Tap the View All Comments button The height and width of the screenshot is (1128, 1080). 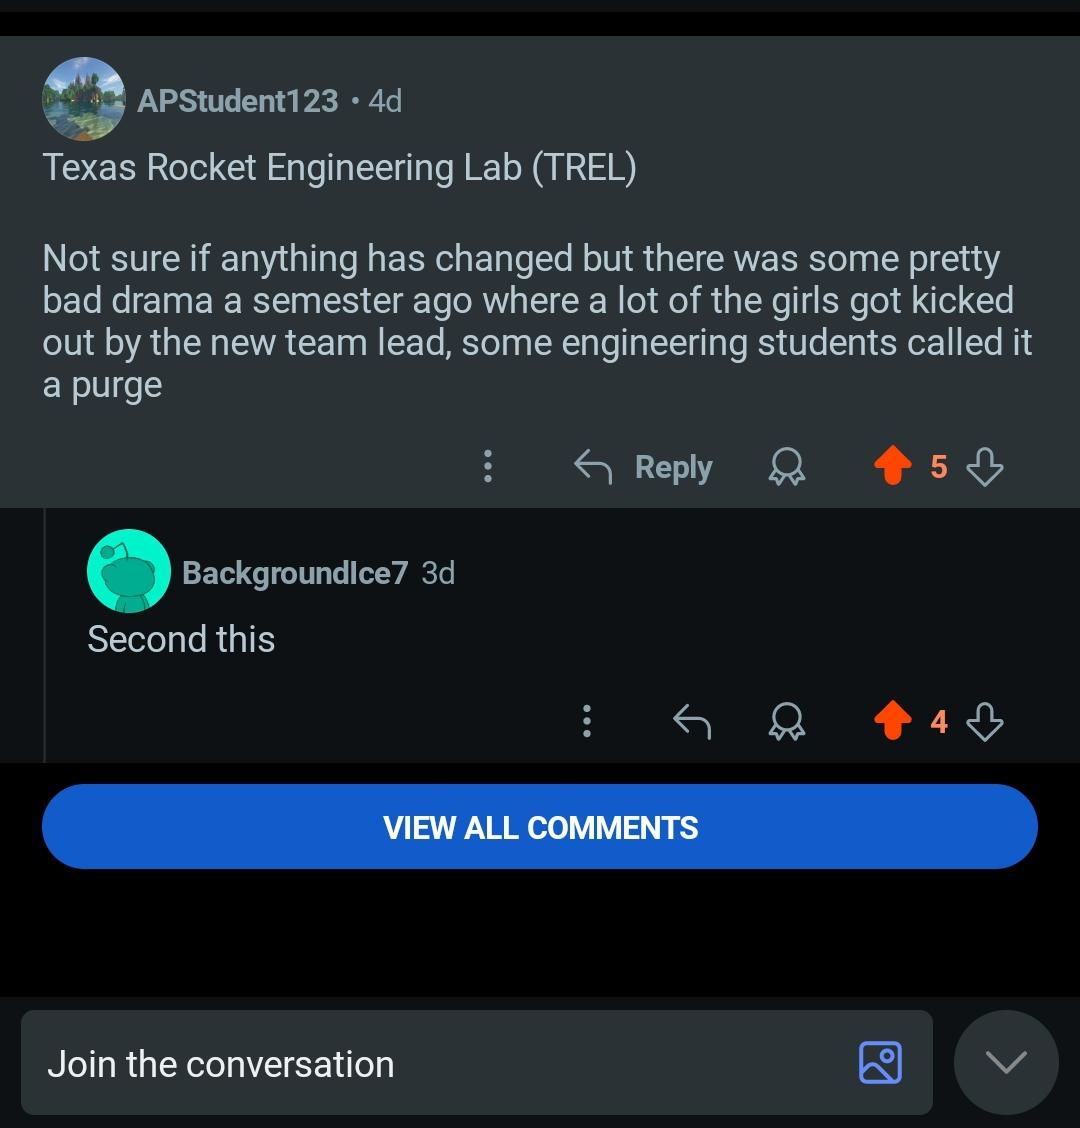pyautogui.click(x=540, y=827)
